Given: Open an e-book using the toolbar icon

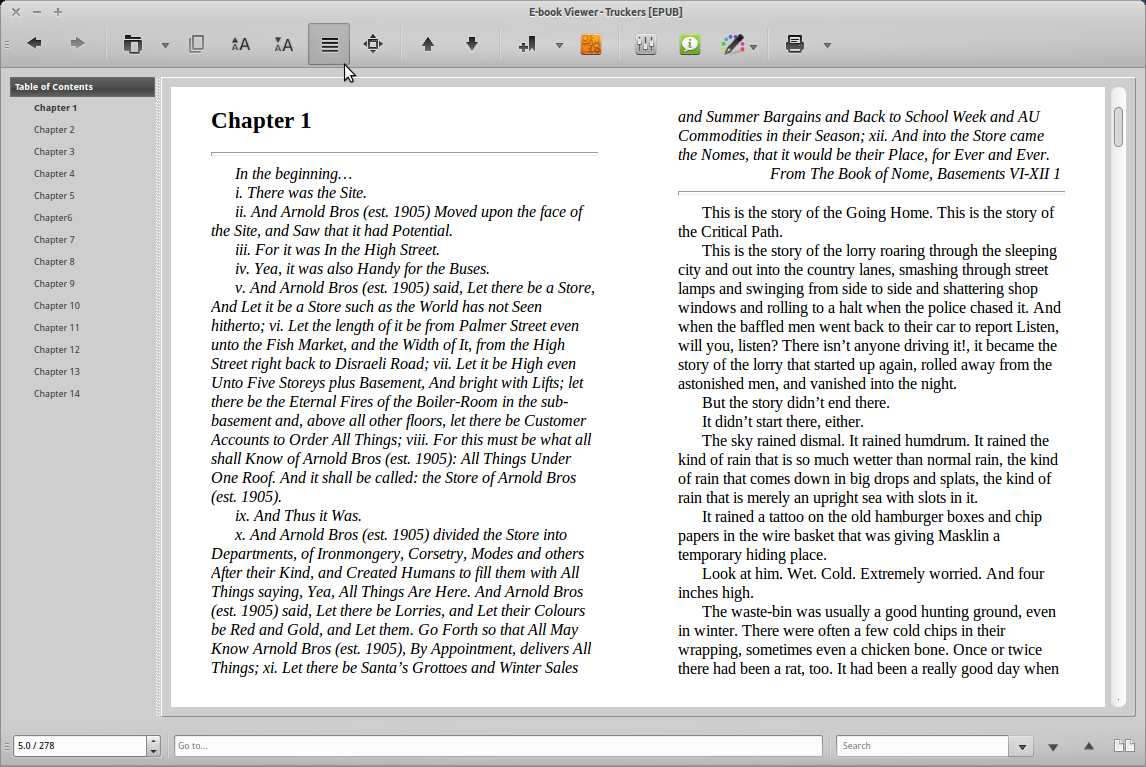Looking at the screenshot, I should click(132, 44).
